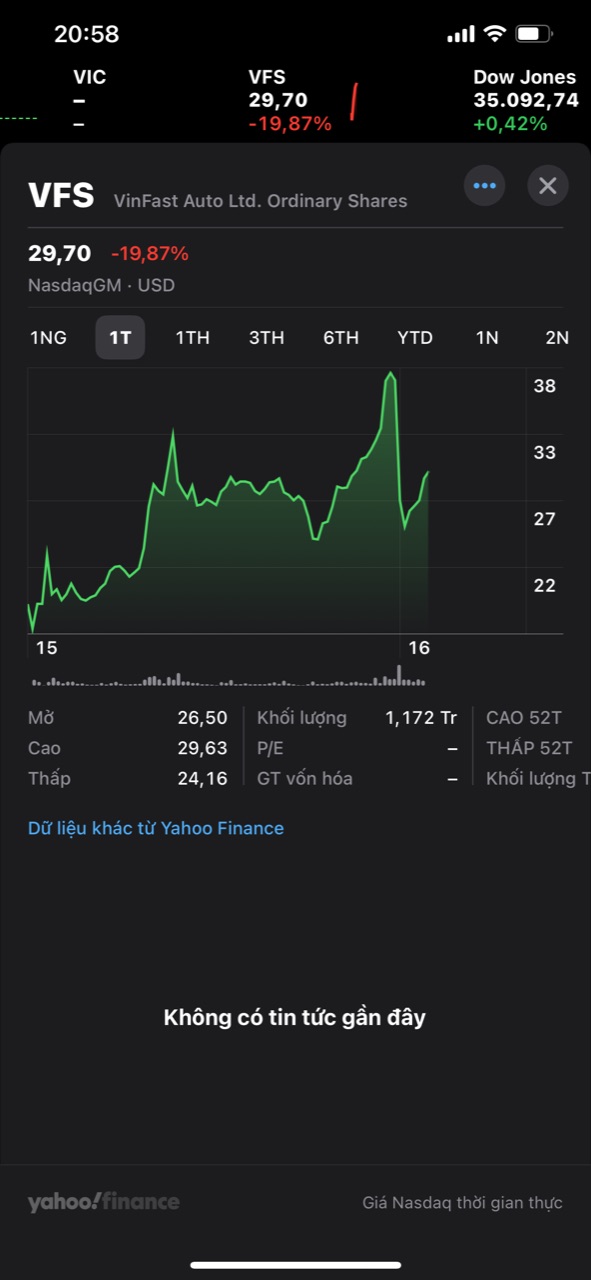Open the three-dot more options button
Screen dimensions: 591x1280
pos(485,186)
